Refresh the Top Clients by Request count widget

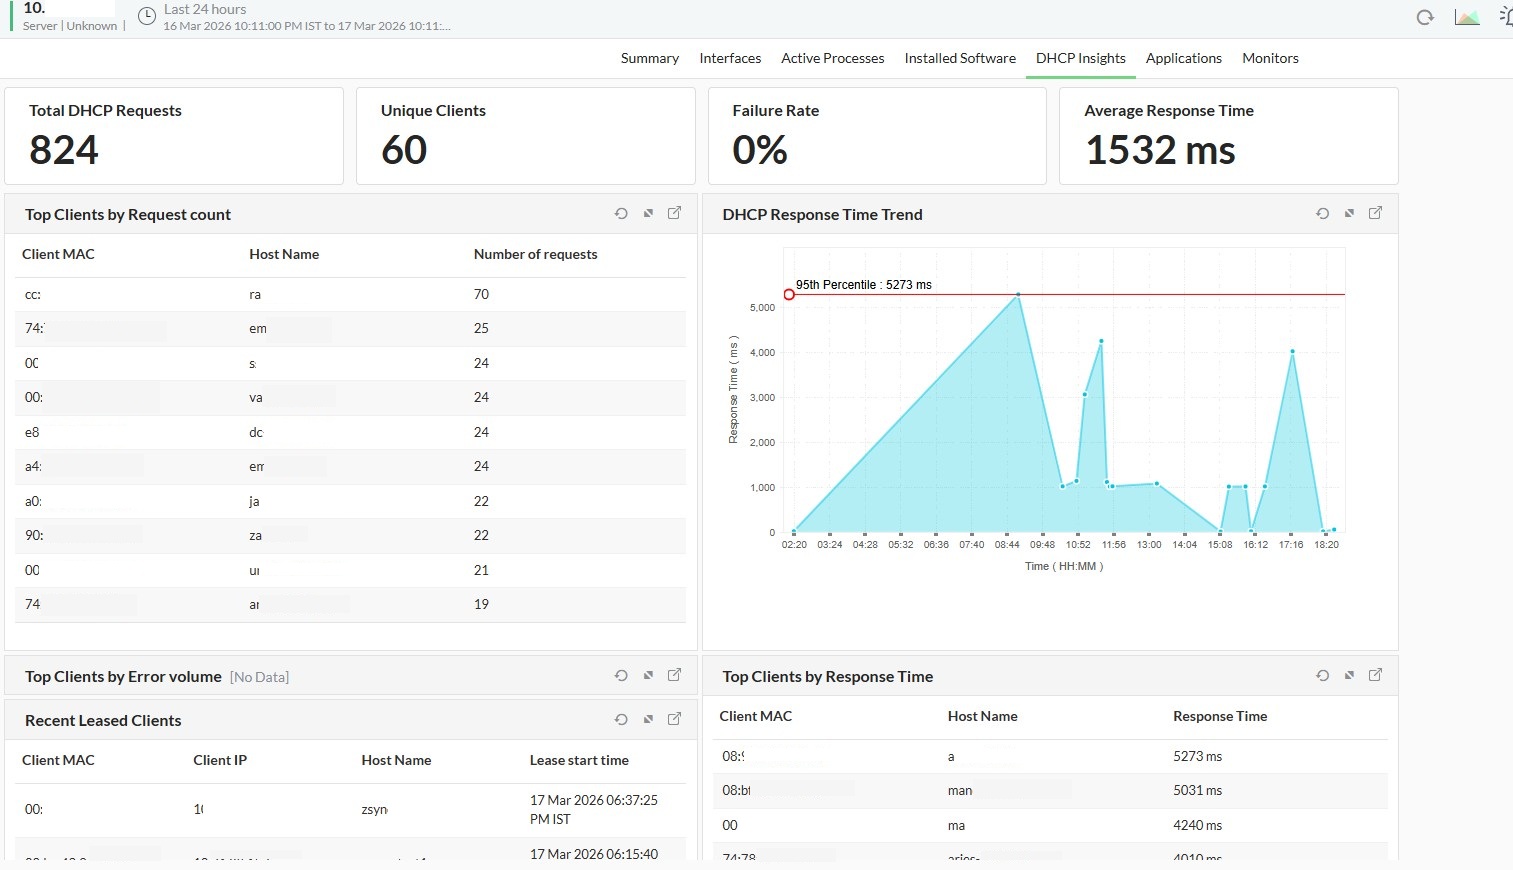pyautogui.click(x=621, y=214)
